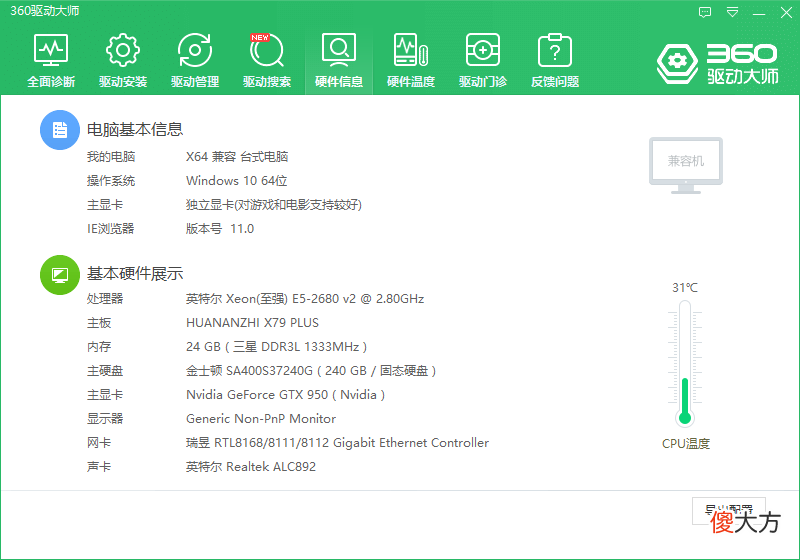Click the blue 电脑基本信息 document icon
This screenshot has width=800, height=560.
point(60,130)
